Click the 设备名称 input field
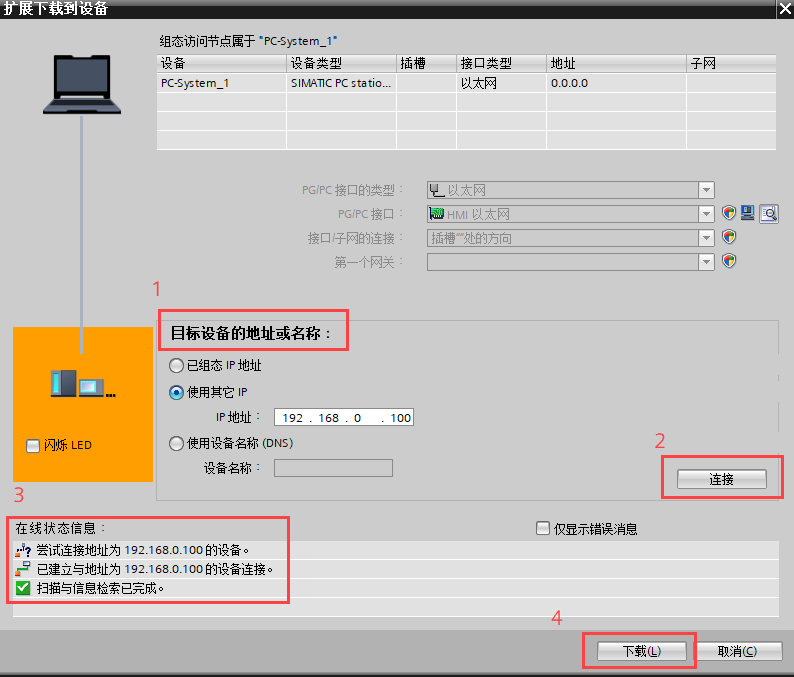Viewport: 794px width, 677px height. tap(333, 468)
